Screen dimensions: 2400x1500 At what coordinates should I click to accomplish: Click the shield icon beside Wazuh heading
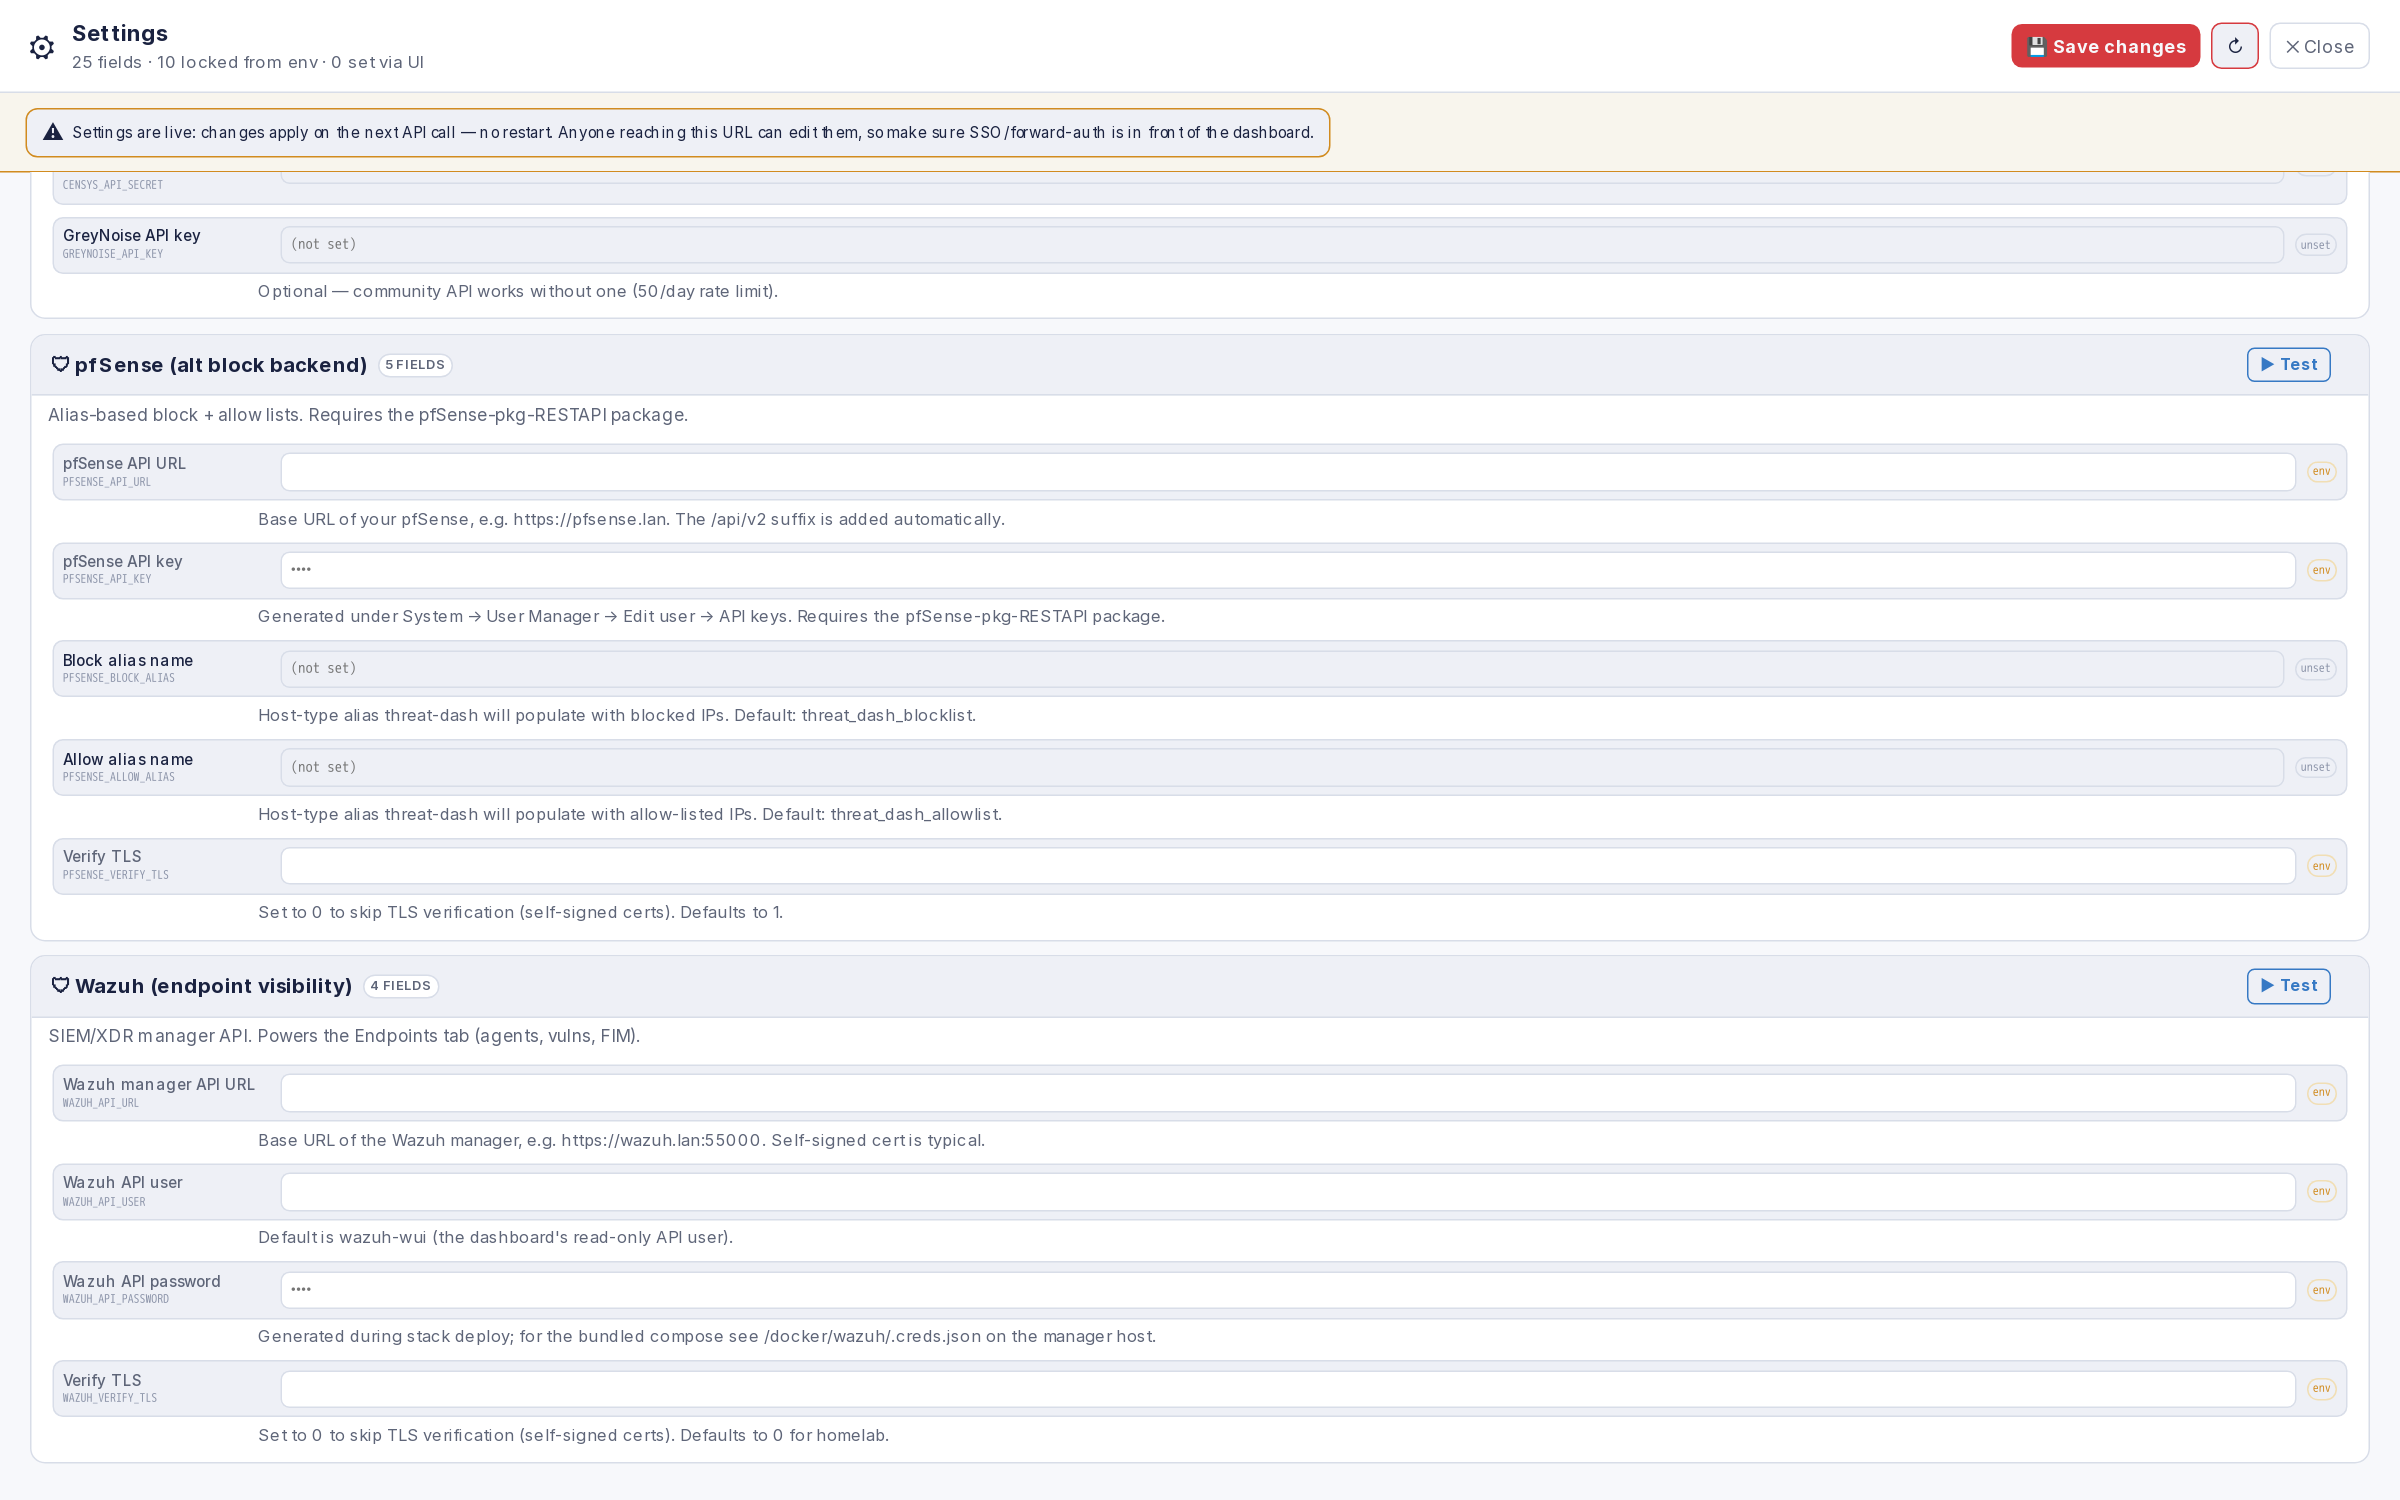click(x=60, y=985)
